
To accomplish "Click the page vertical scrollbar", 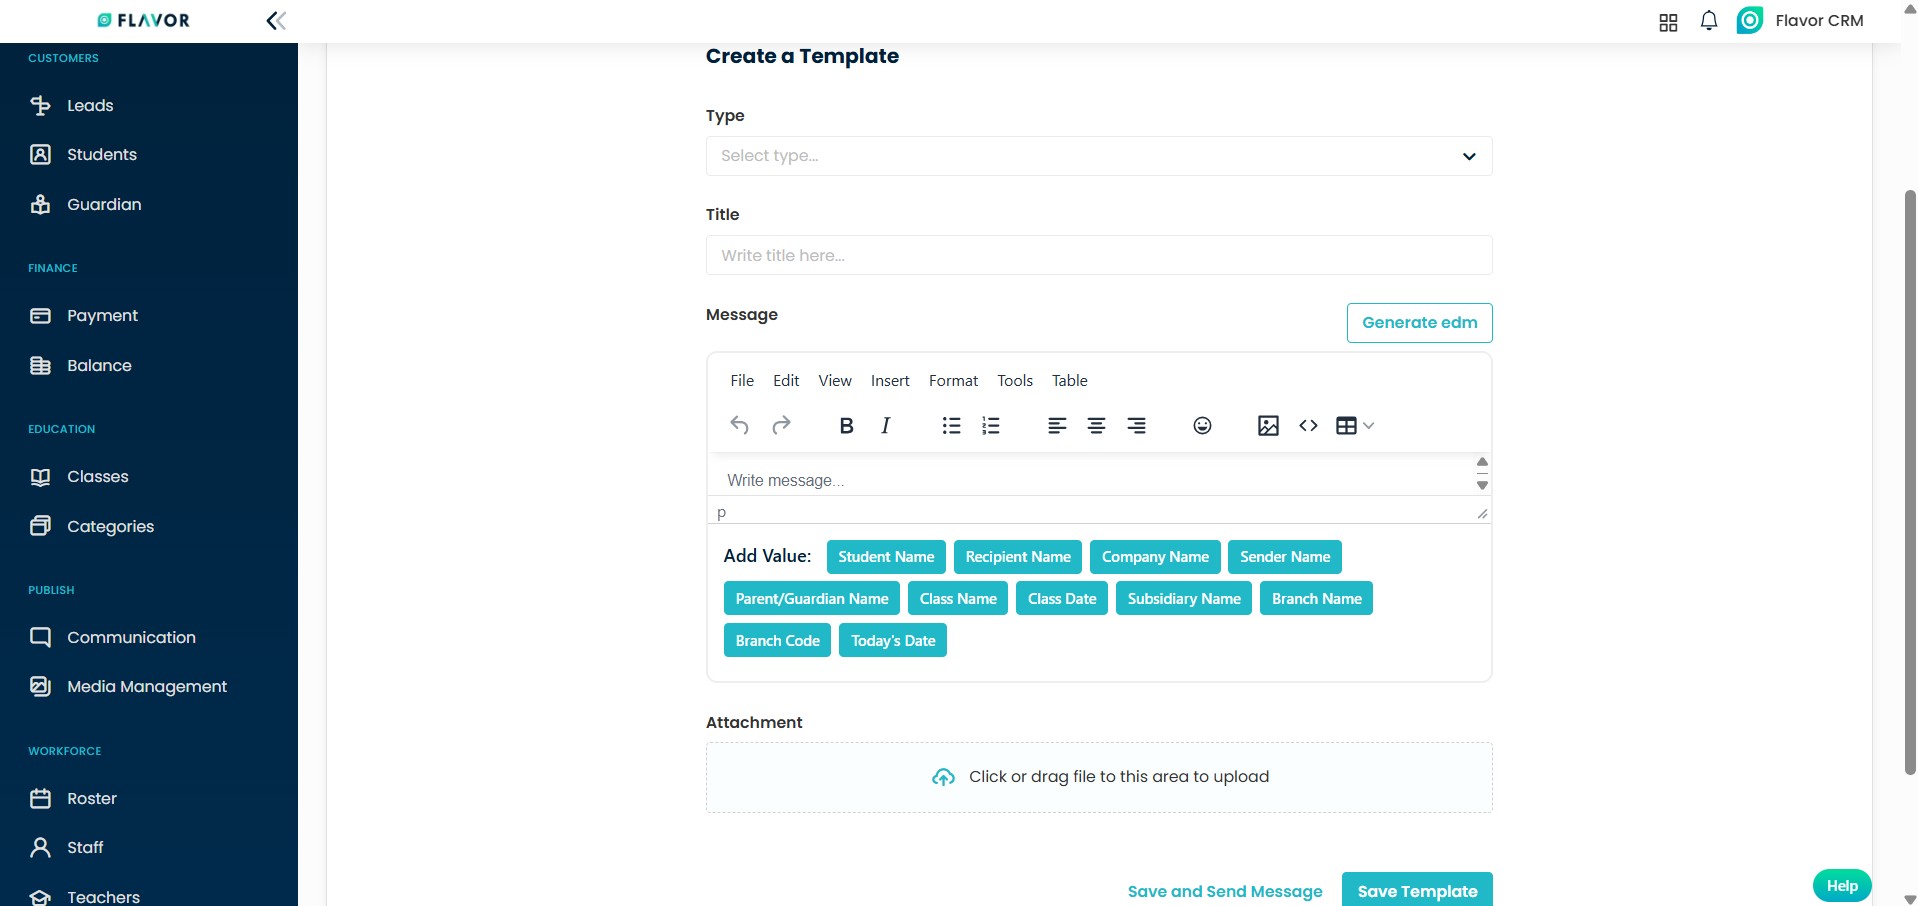I will coord(1909,480).
